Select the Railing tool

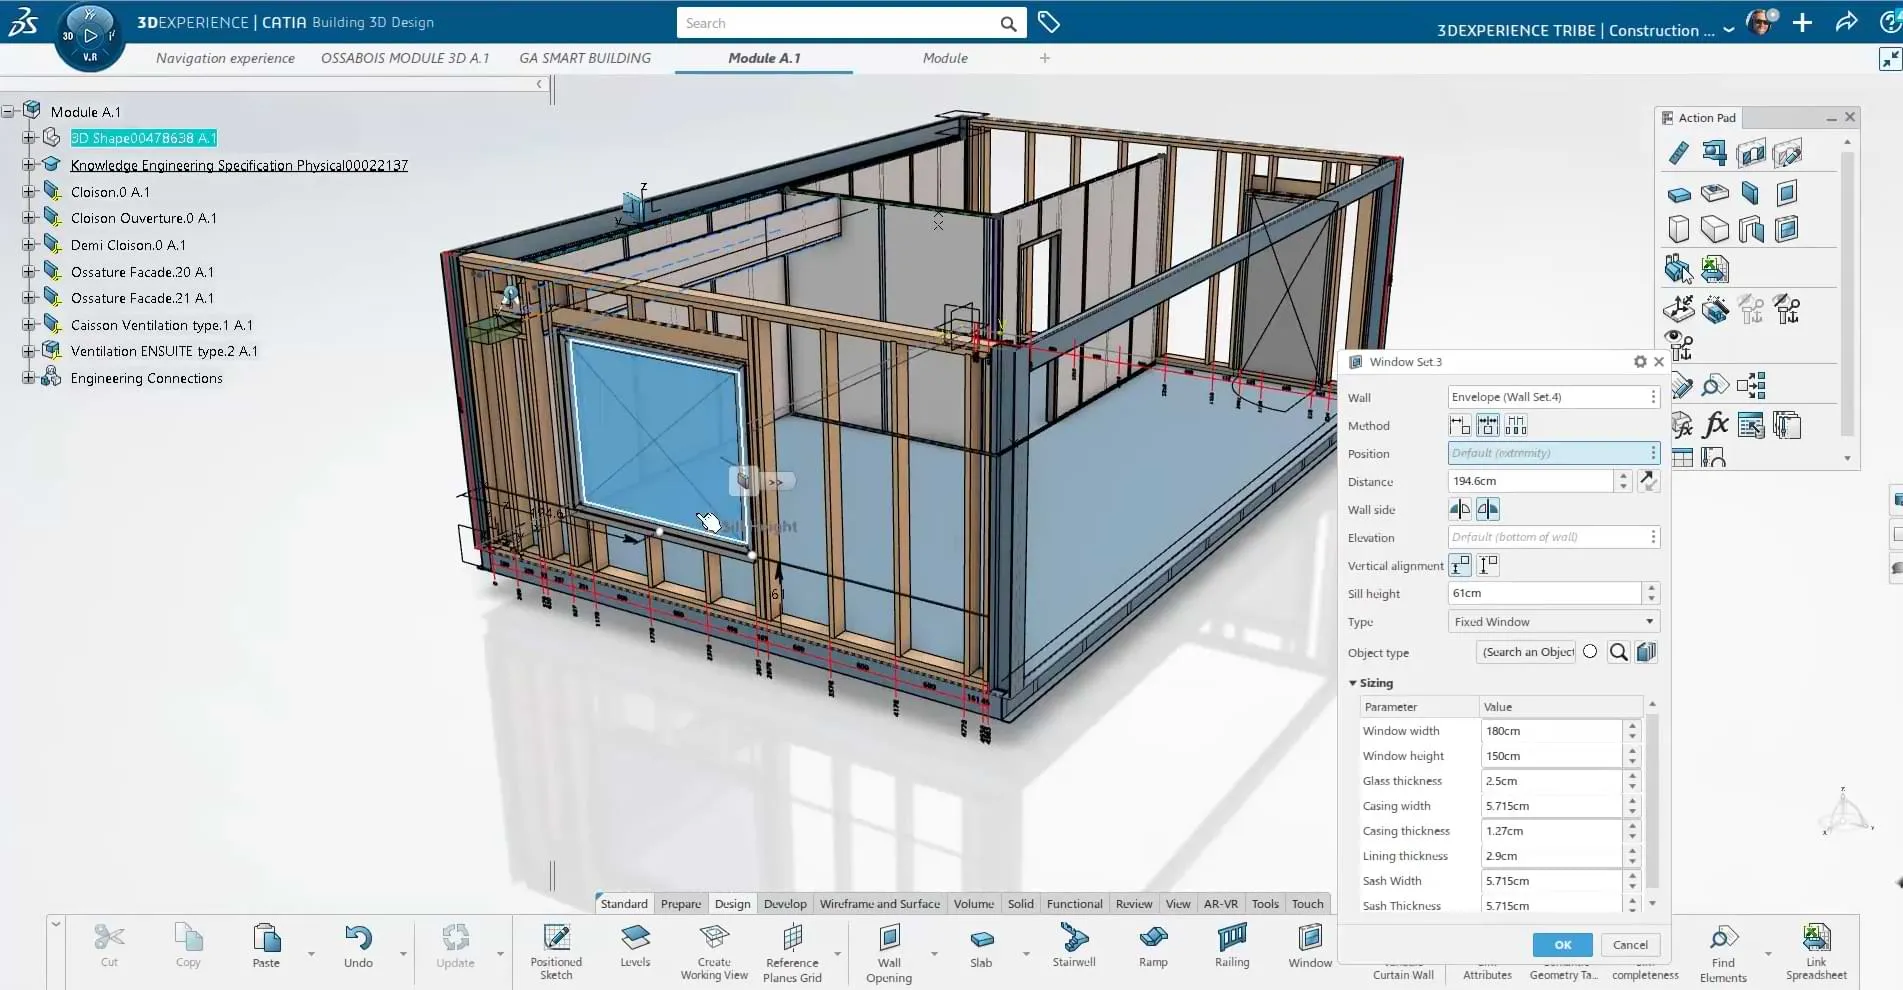pos(1232,946)
